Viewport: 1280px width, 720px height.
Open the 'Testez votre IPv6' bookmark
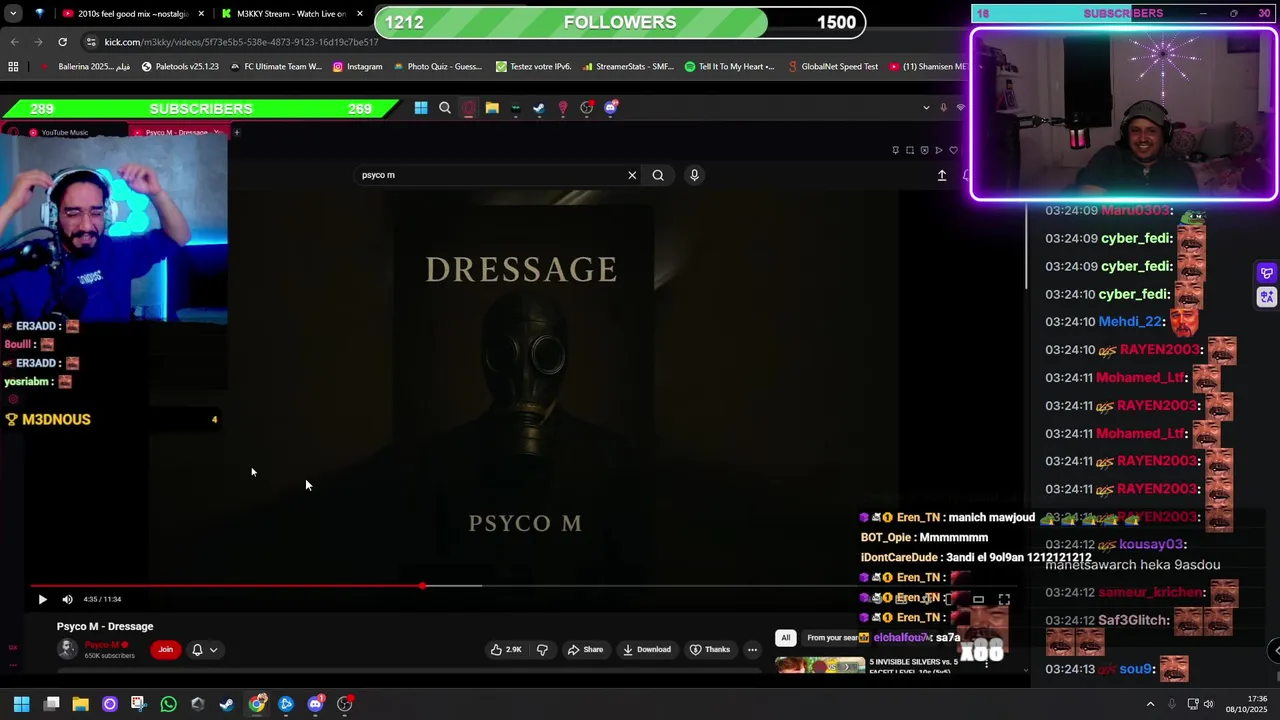533,67
